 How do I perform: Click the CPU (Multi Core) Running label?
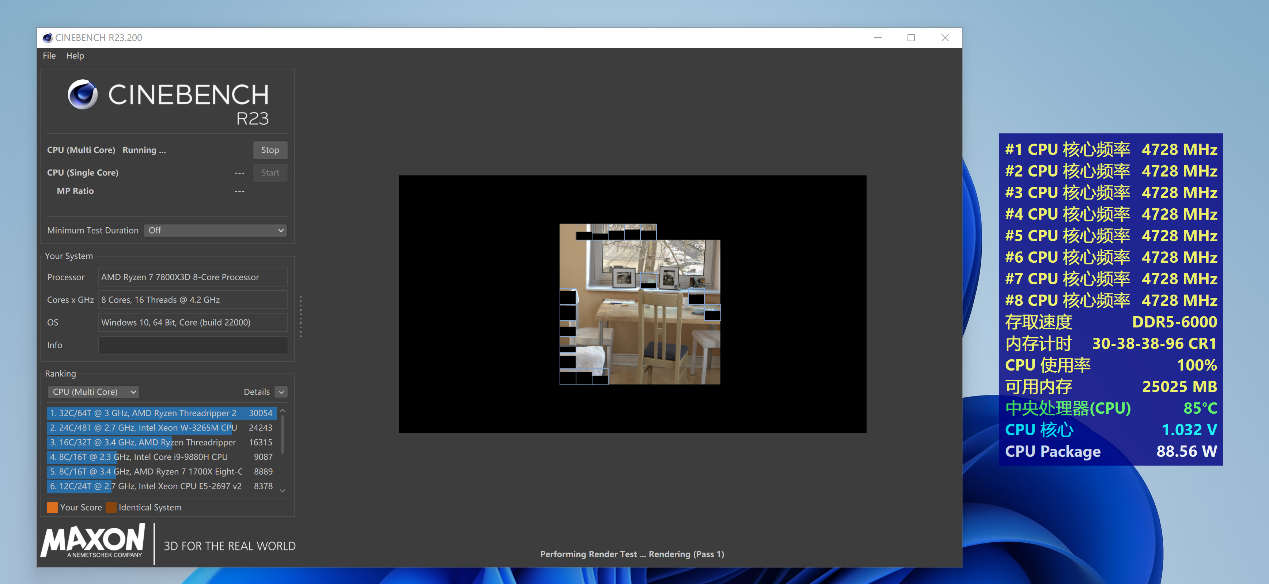click(106, 150)
